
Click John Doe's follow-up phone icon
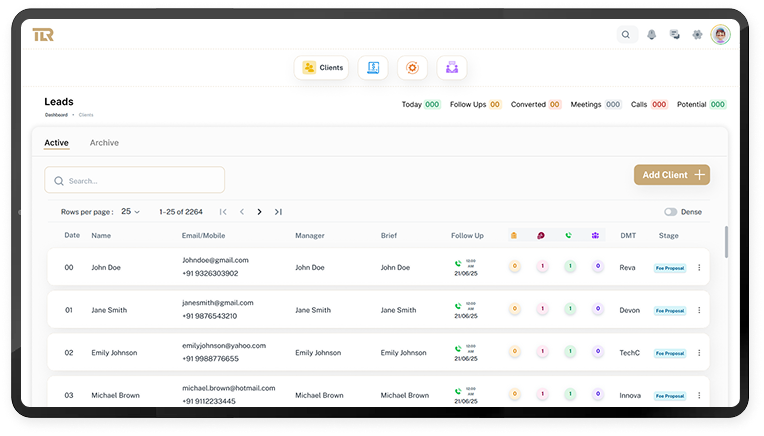coord(458,264)
